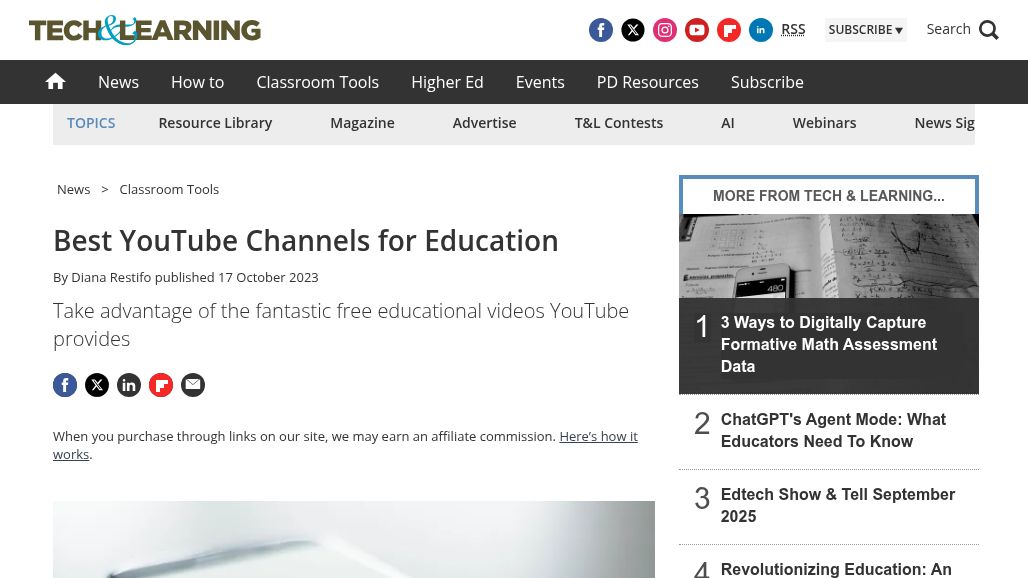Open the RSS feed link
Viewport: 1028px width, 578px height.
click(x=793, y=29)
